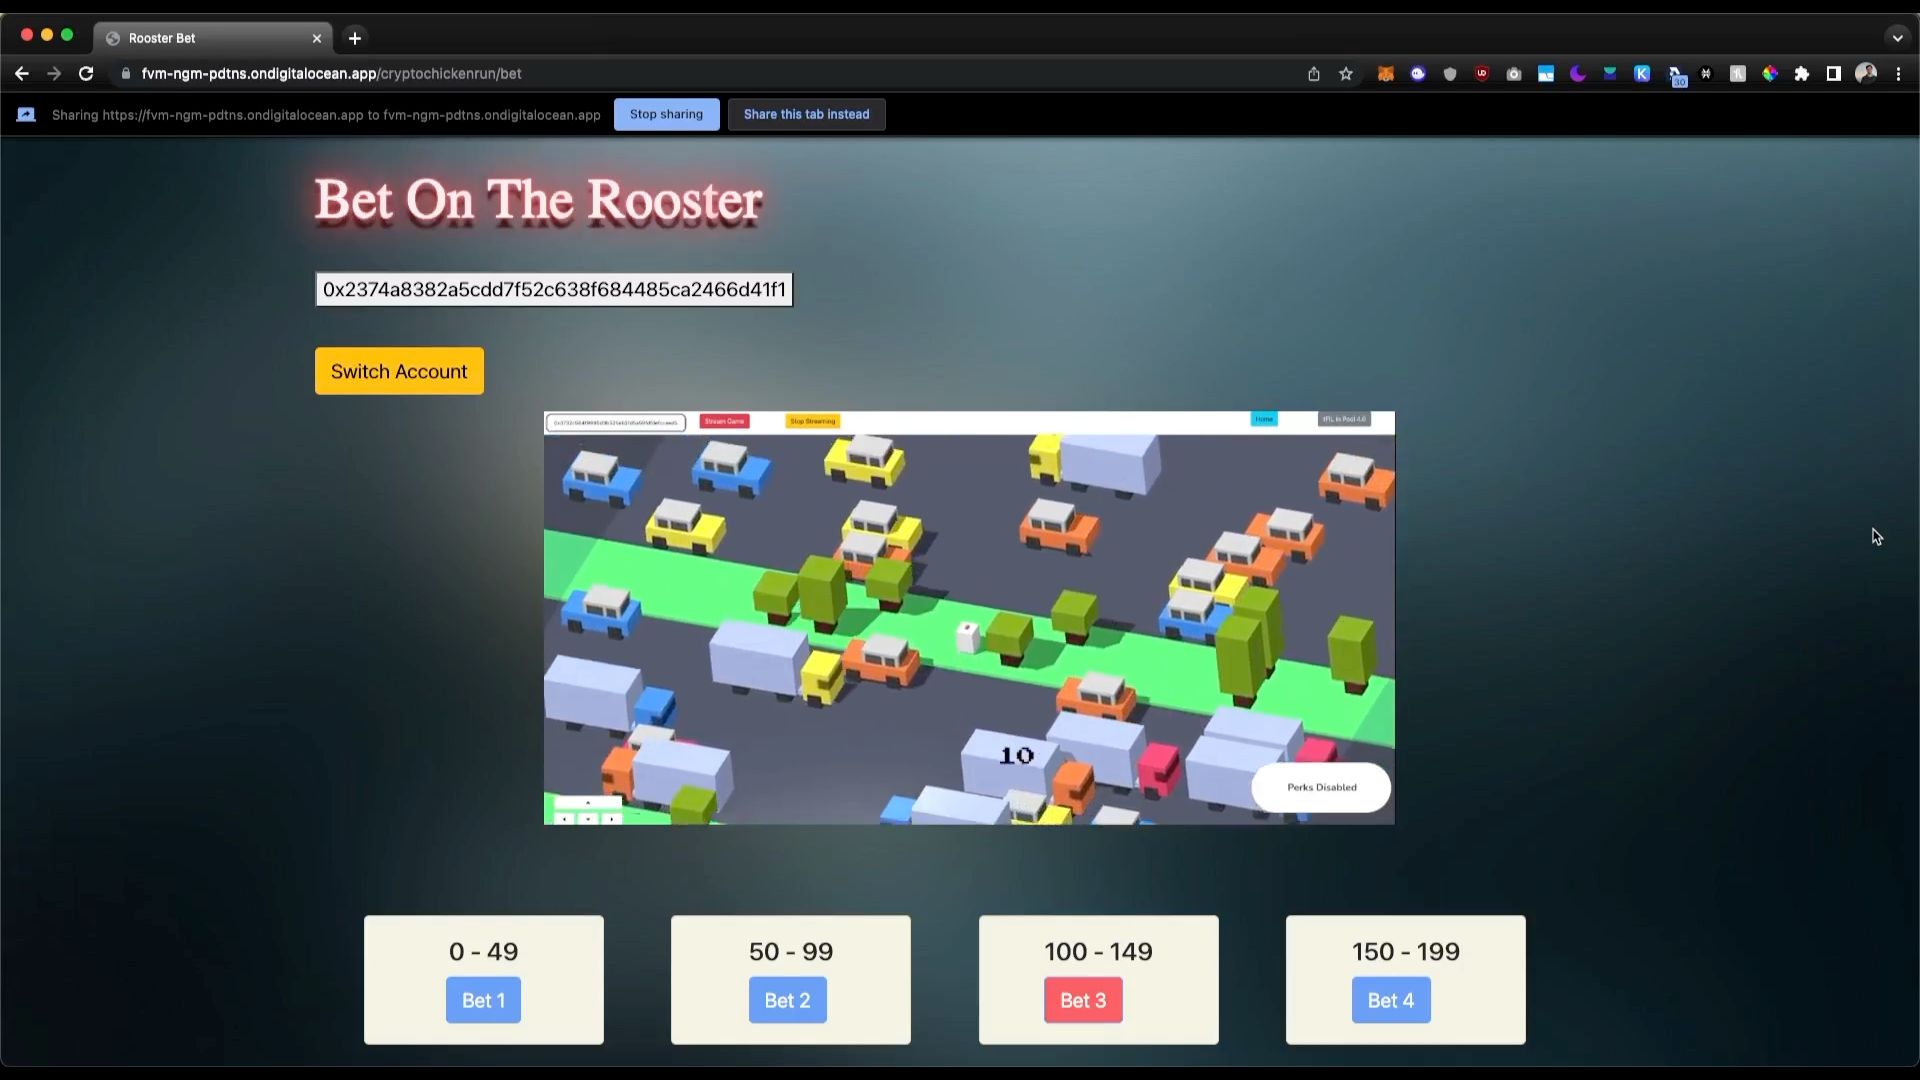Open the extension with the 30 badge
Viewport: 1920px width, 1080px height.
point(1676,75)
